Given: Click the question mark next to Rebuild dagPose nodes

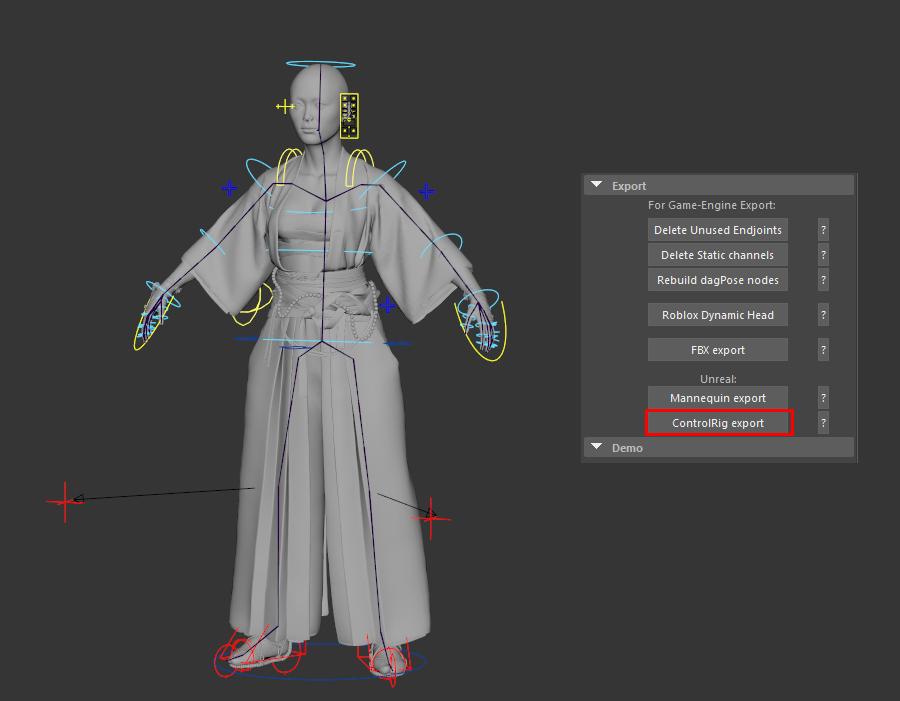Looking at the screenshot, I should 823,280.
